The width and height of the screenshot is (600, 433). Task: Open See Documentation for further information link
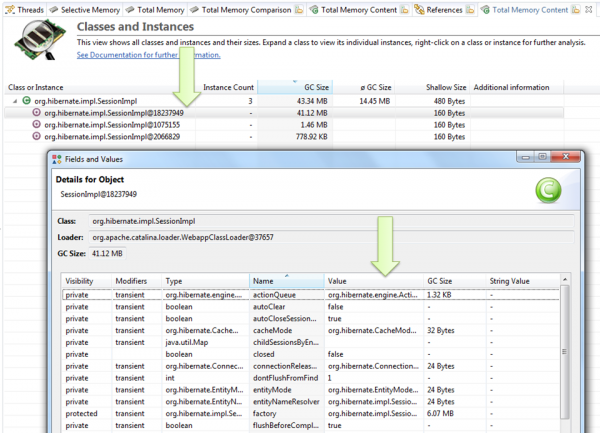coord(148,55)
